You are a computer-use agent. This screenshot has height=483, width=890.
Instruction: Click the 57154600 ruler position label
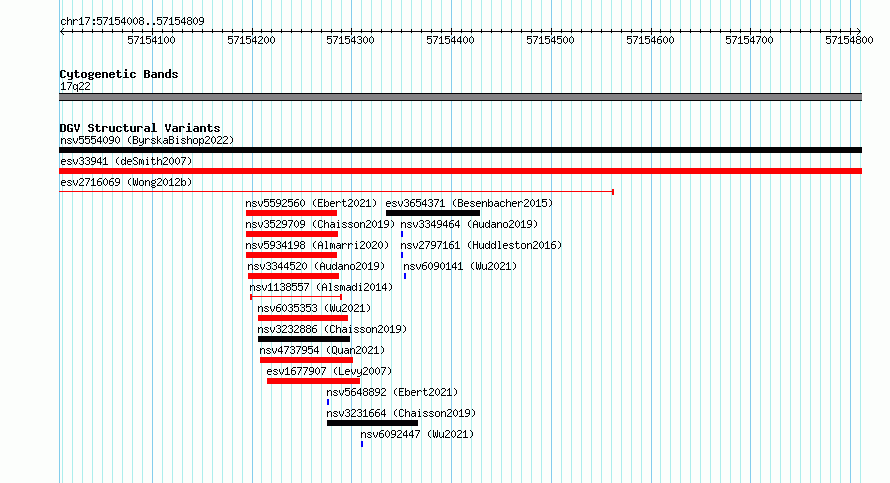(650, 40)
